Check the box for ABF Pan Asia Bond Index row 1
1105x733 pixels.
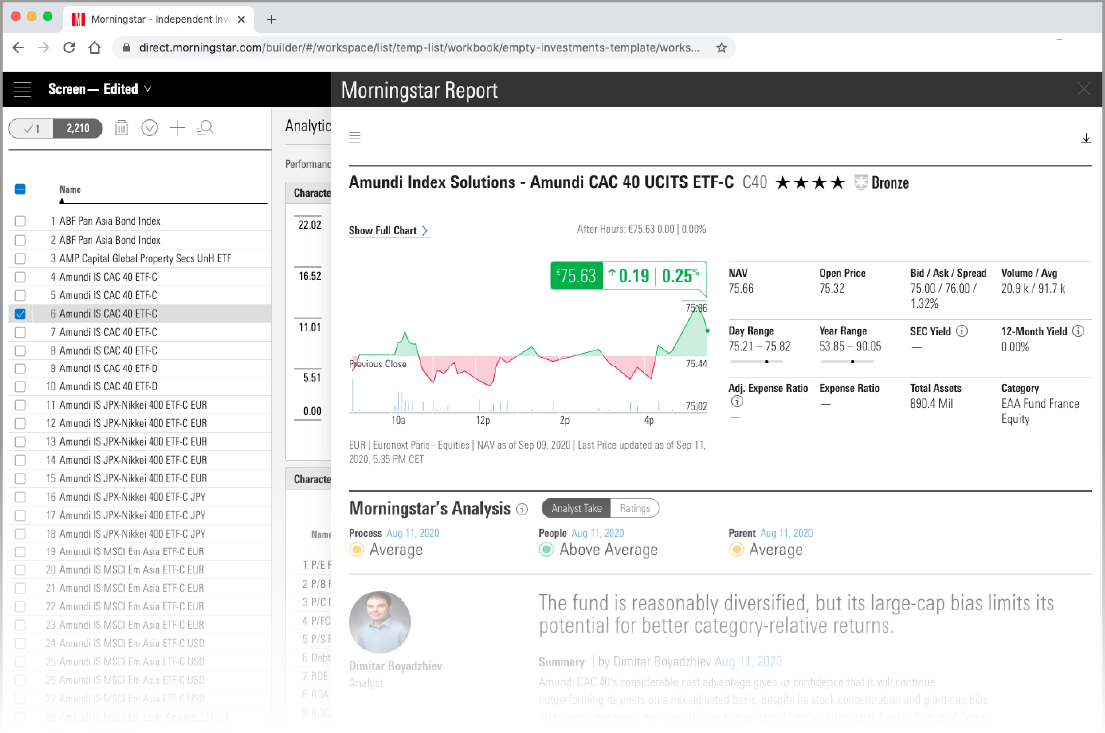point(20,221)
